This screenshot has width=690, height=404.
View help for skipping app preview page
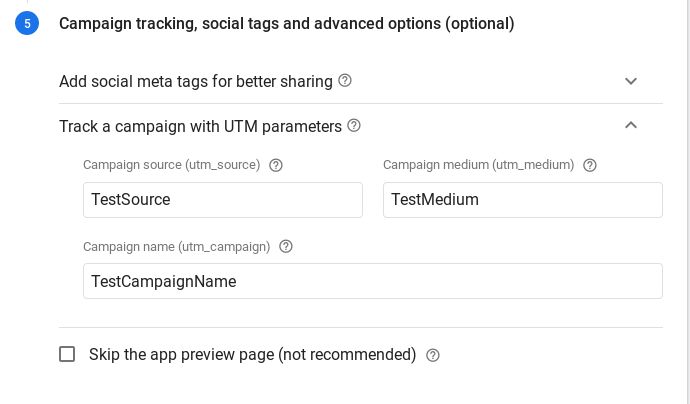coord(433,355)
